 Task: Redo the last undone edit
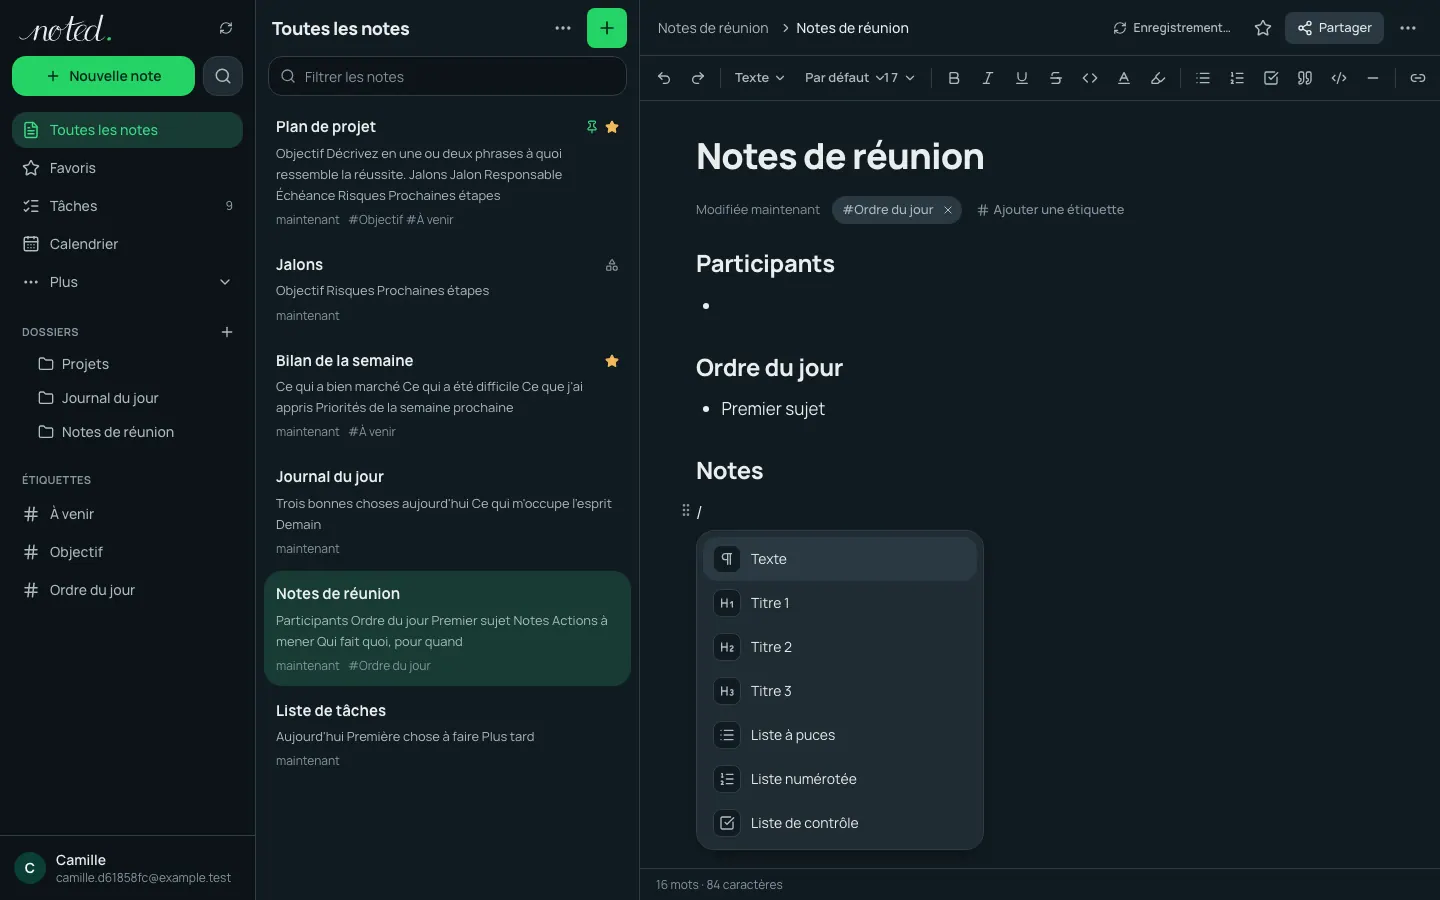[x=698, y=78]
